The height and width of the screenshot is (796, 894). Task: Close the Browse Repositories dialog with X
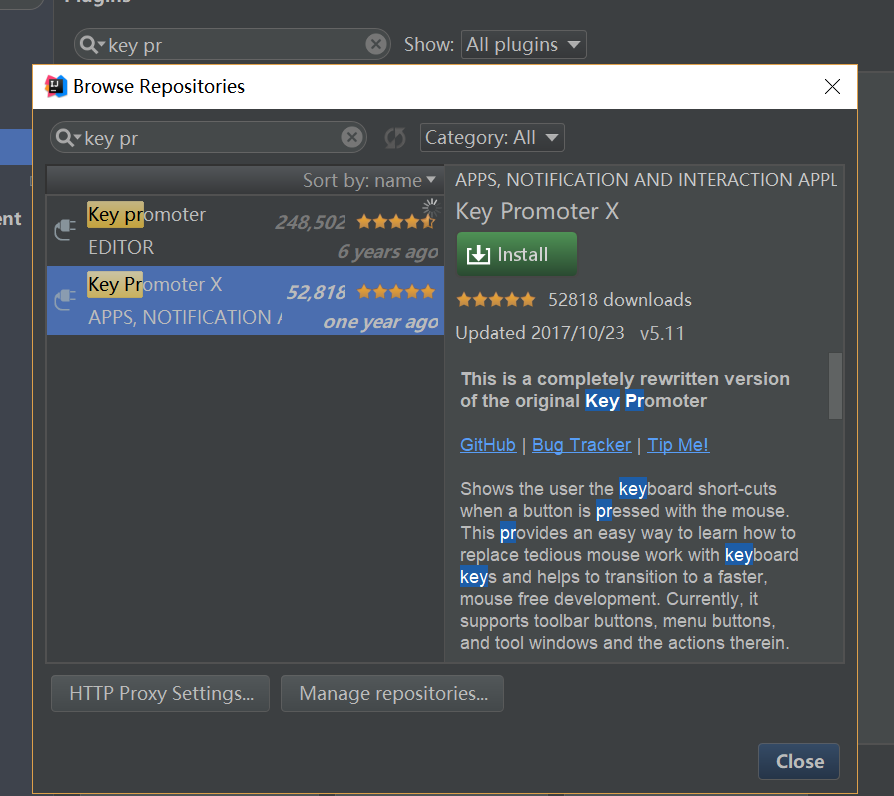click(x=832, y=87)
